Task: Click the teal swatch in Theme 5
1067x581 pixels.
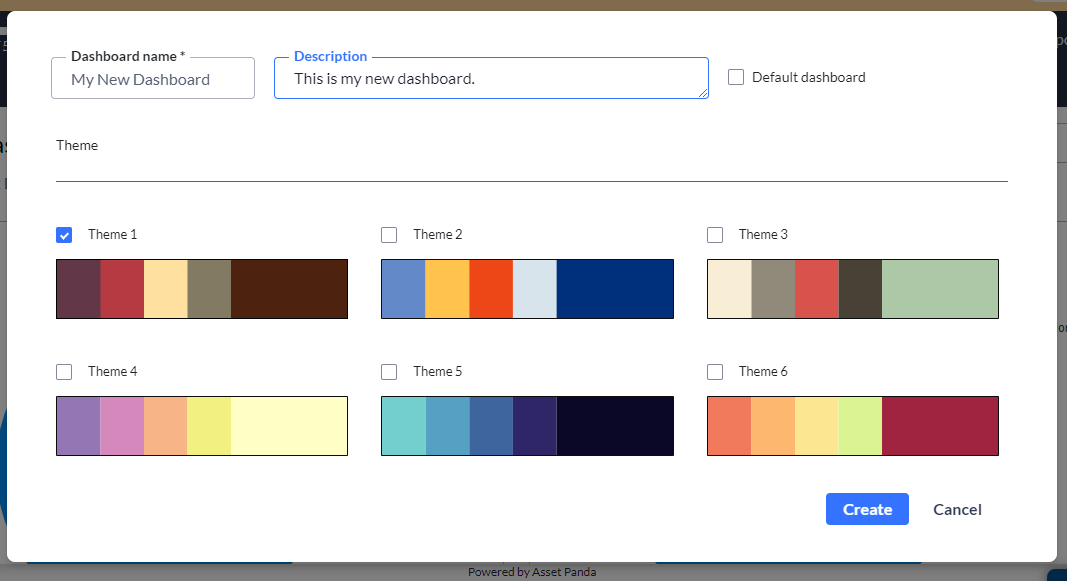Action: (404, 426)
